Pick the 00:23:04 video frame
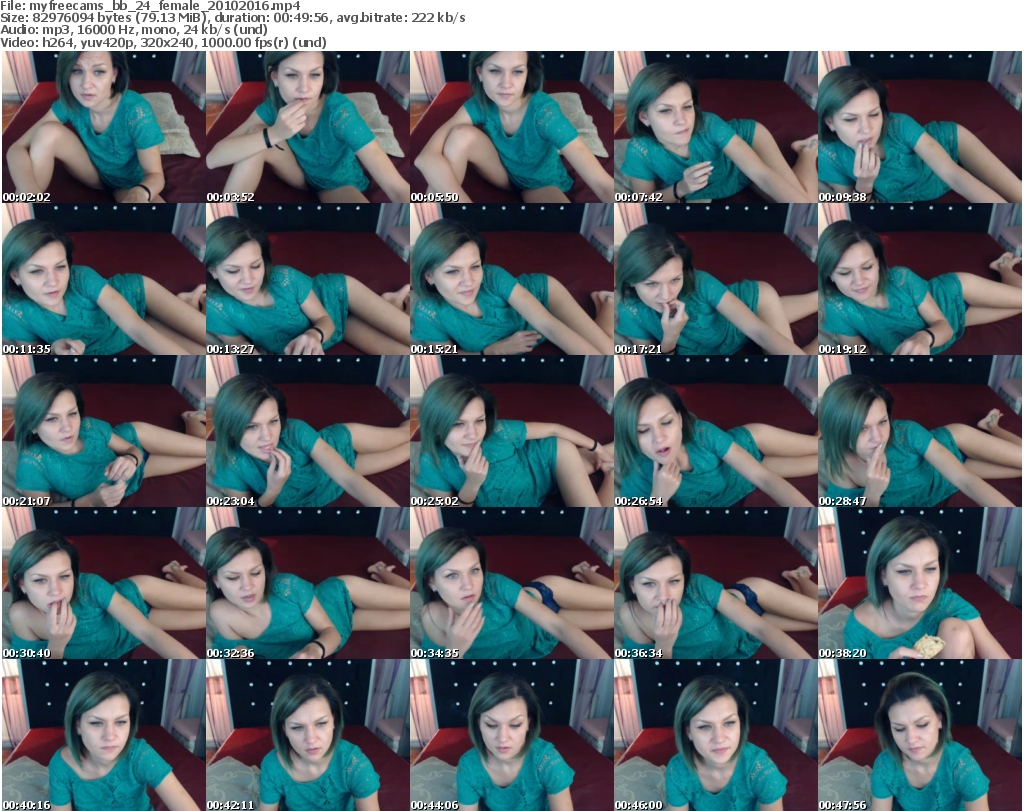The height and width of the screenshot is (811, 1024). [308, 432]
